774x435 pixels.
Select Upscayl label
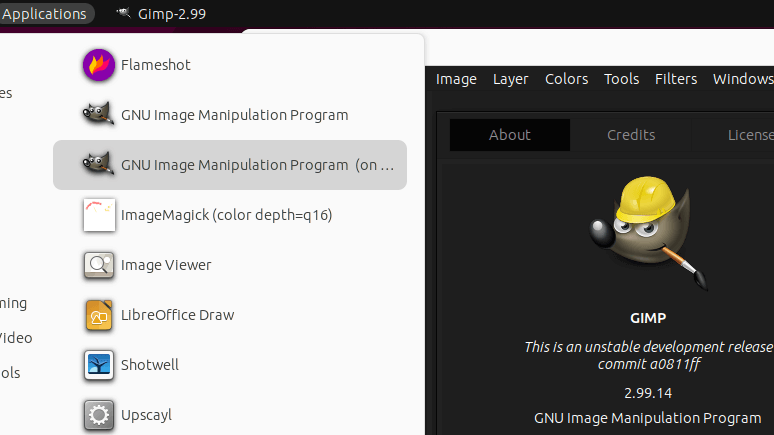pyautogui.click(x=146, y=415)
